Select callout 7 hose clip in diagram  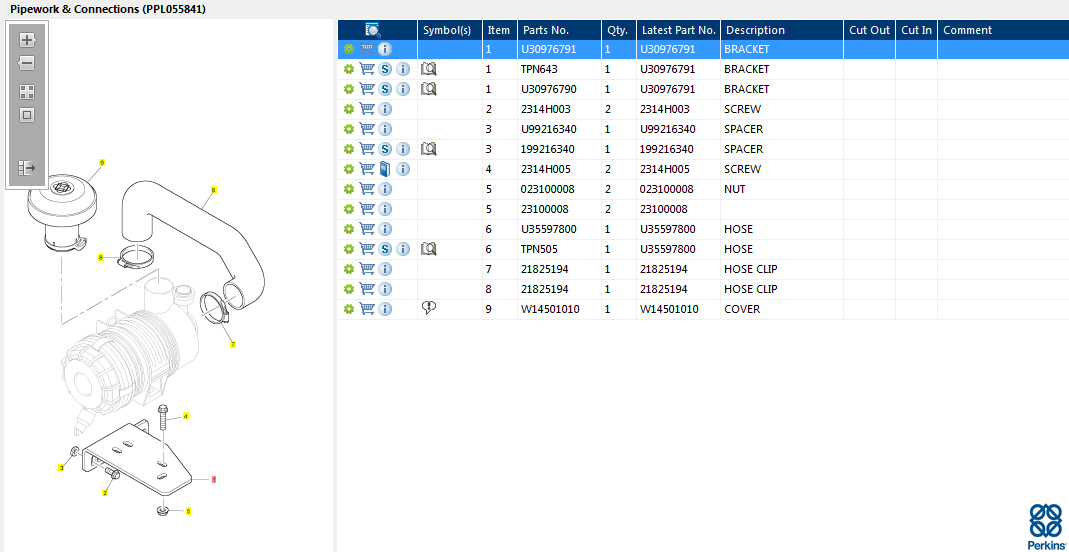coord(232,345)
